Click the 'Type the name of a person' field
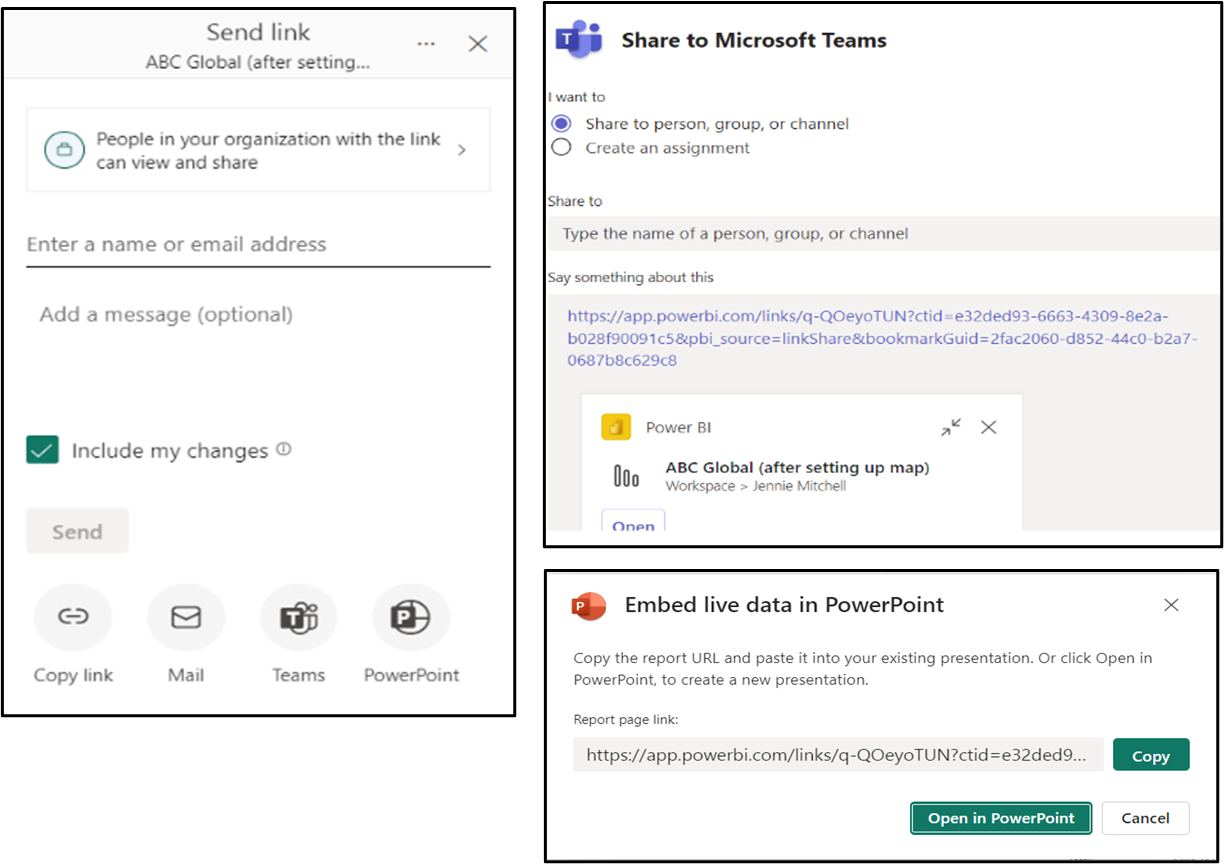The image size is (1224, 864). [x=883, y=234]
